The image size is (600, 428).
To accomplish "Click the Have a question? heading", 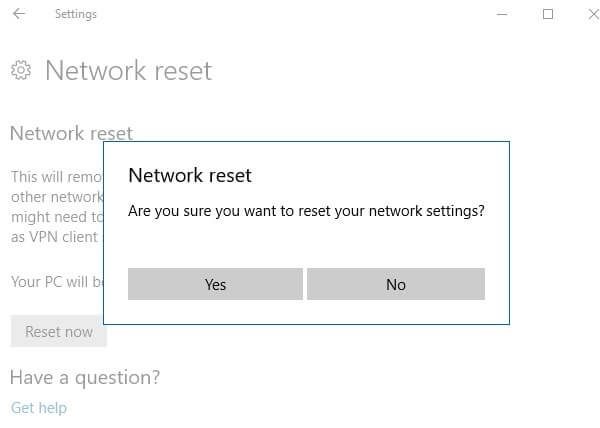I will tap(84, 377).
